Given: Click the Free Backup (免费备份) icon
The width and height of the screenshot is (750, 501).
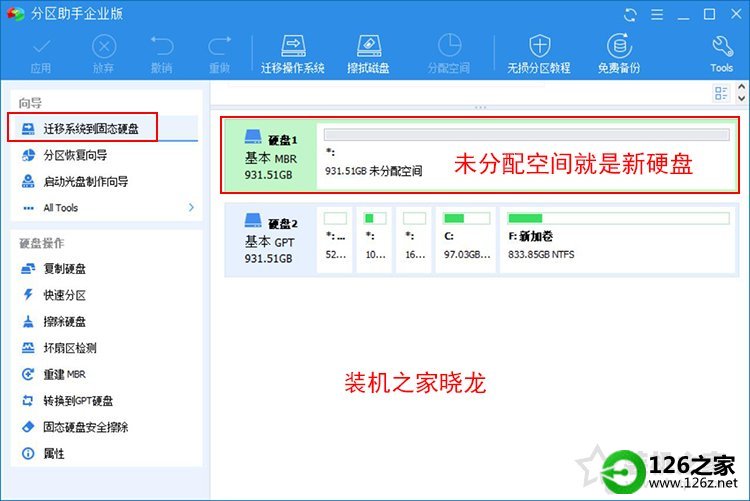Looking at the screenshot, I should click(x=619, y=46).
